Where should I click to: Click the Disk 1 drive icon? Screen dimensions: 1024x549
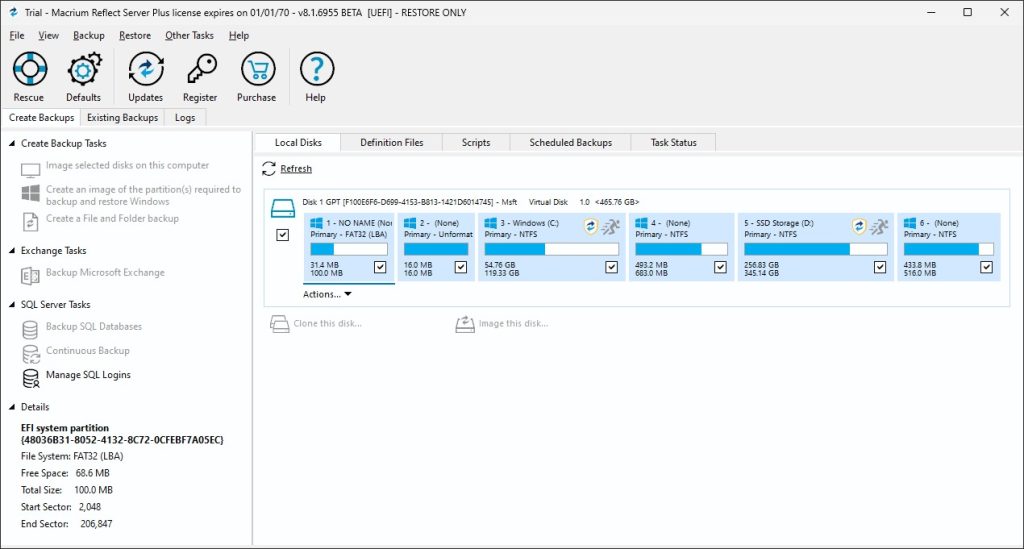tap(283, 209)
